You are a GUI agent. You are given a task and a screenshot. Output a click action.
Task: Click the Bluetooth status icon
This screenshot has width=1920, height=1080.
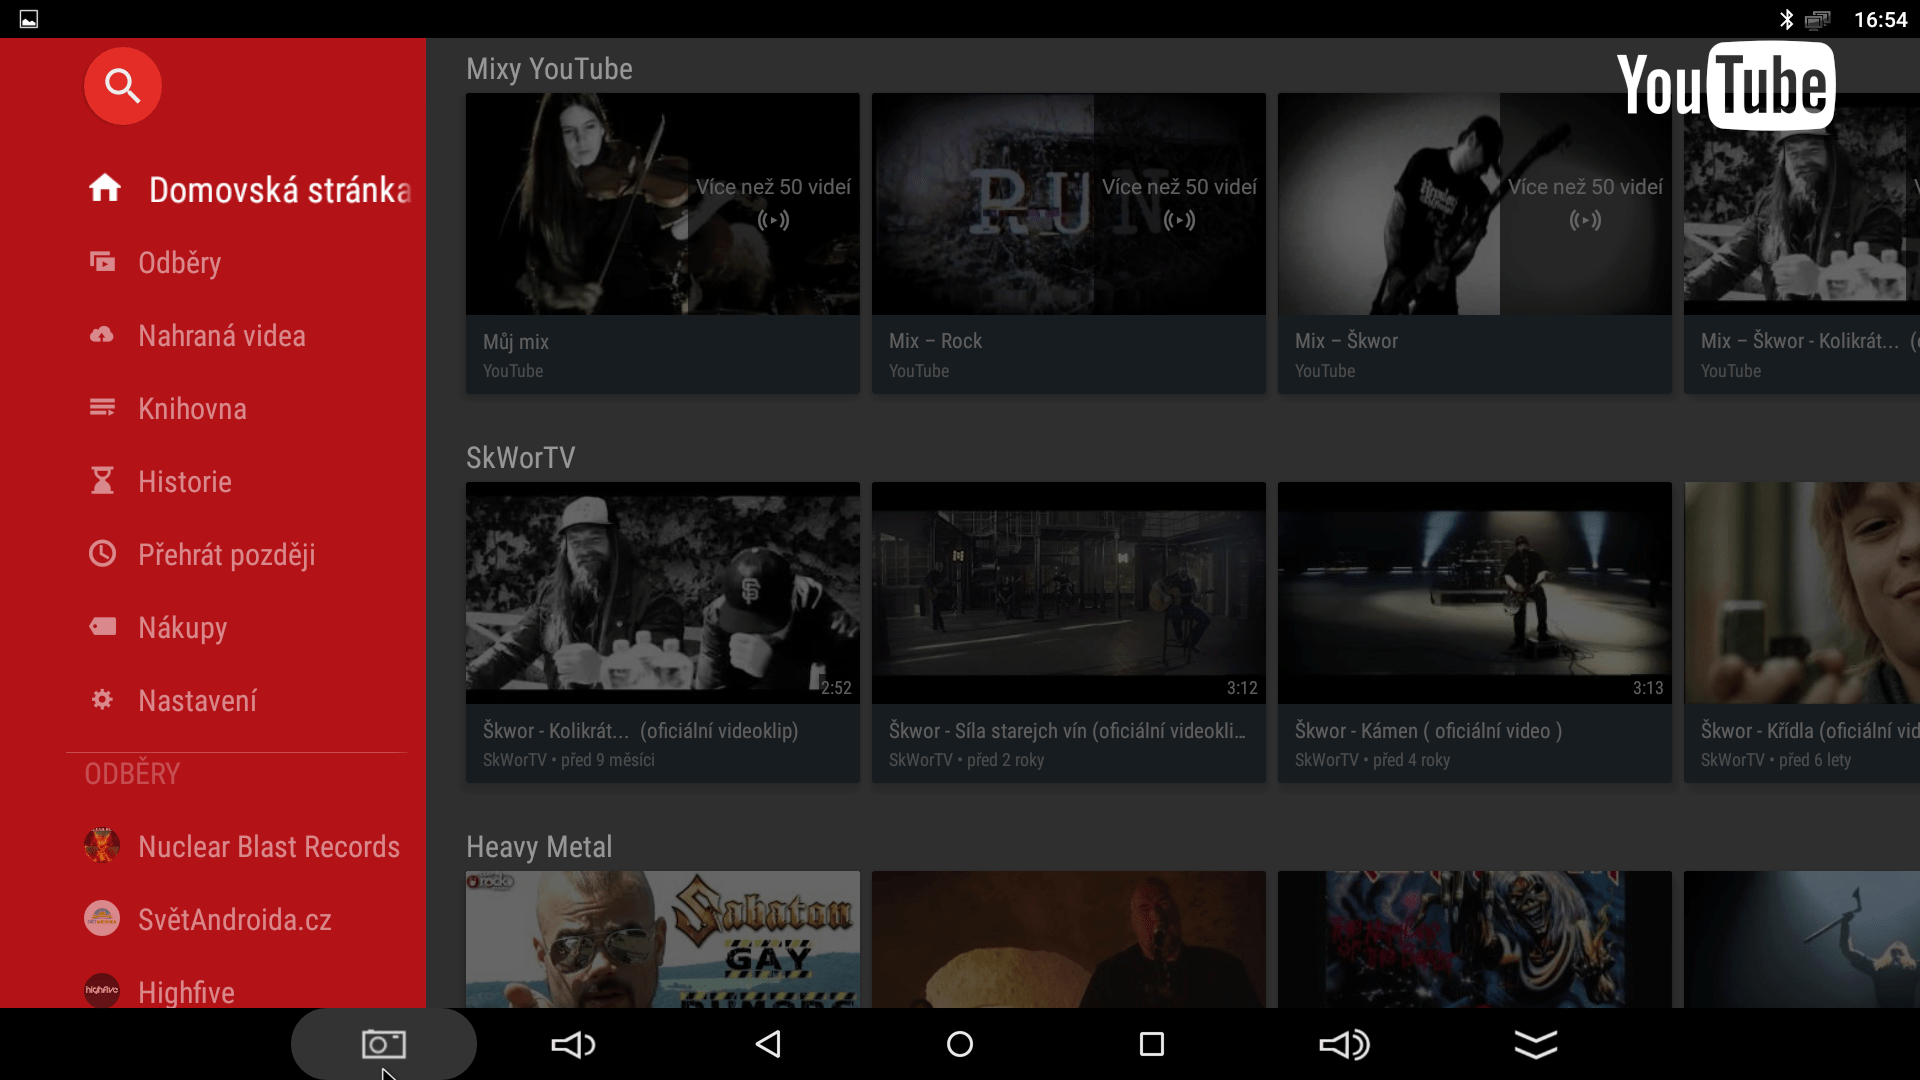pyautogui.click(x=1786, y=19)
